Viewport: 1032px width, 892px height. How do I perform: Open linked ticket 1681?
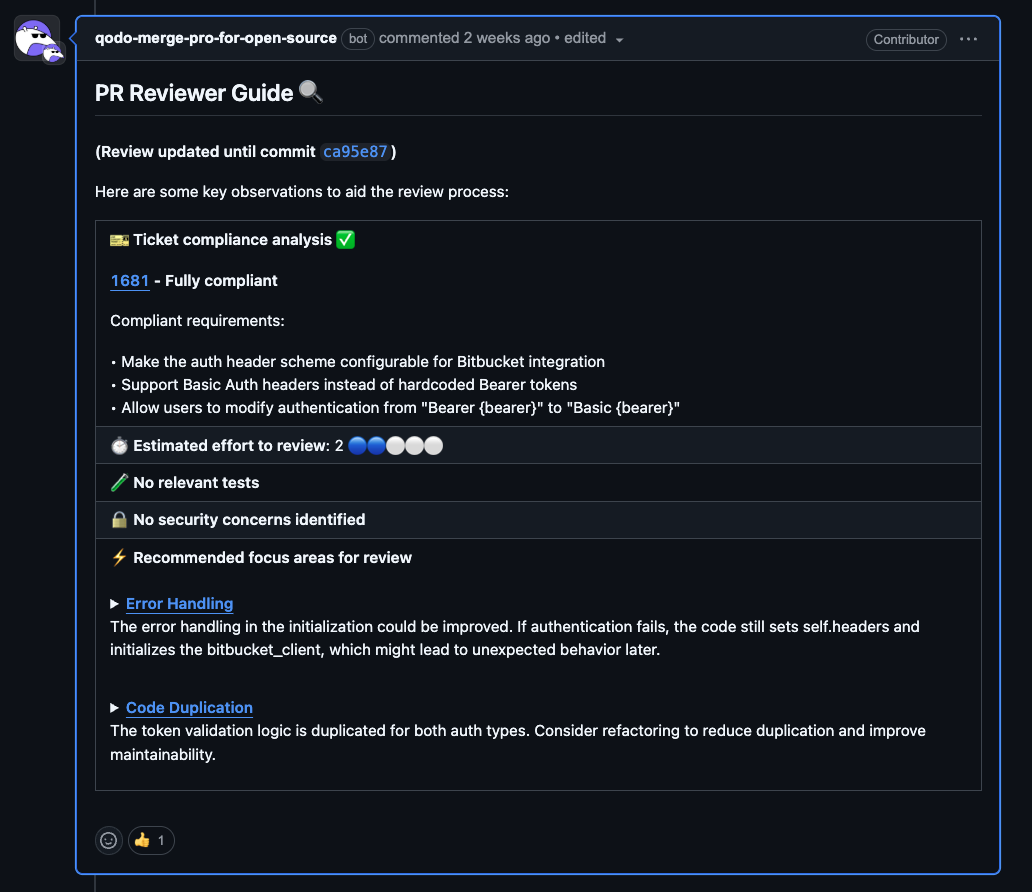(130, 281)
